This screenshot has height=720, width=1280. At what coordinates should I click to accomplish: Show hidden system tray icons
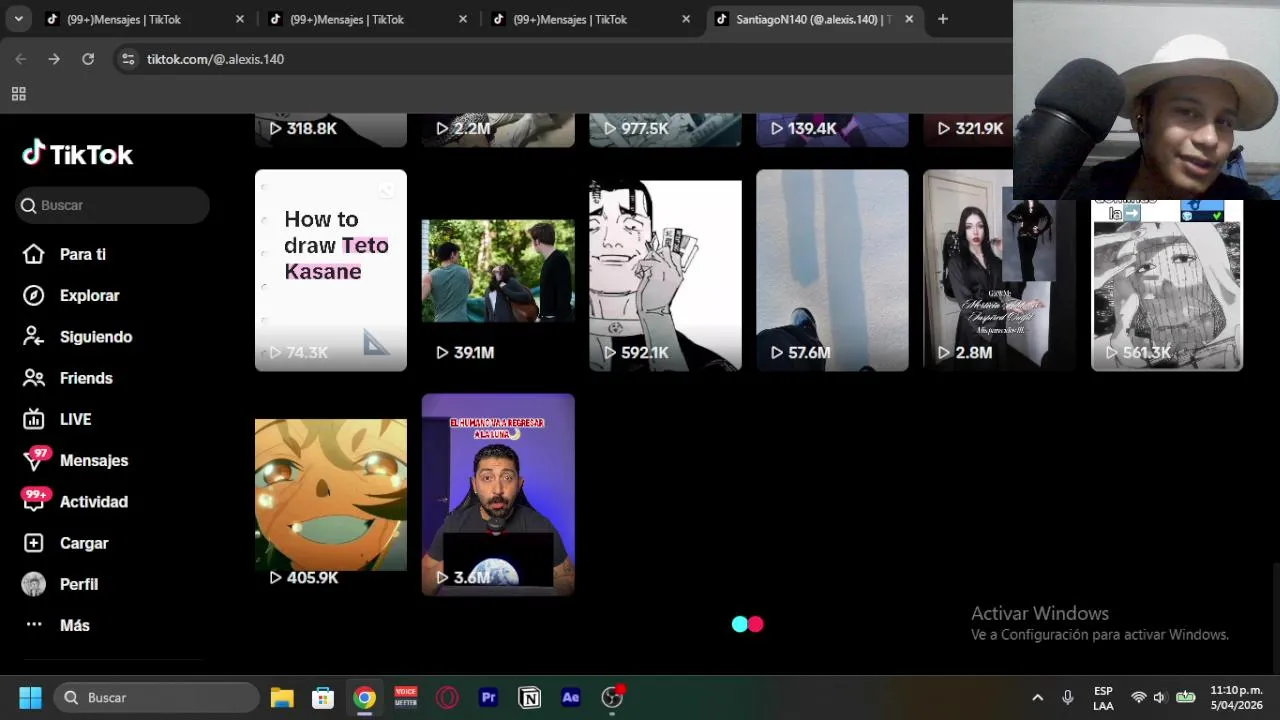1037,697
